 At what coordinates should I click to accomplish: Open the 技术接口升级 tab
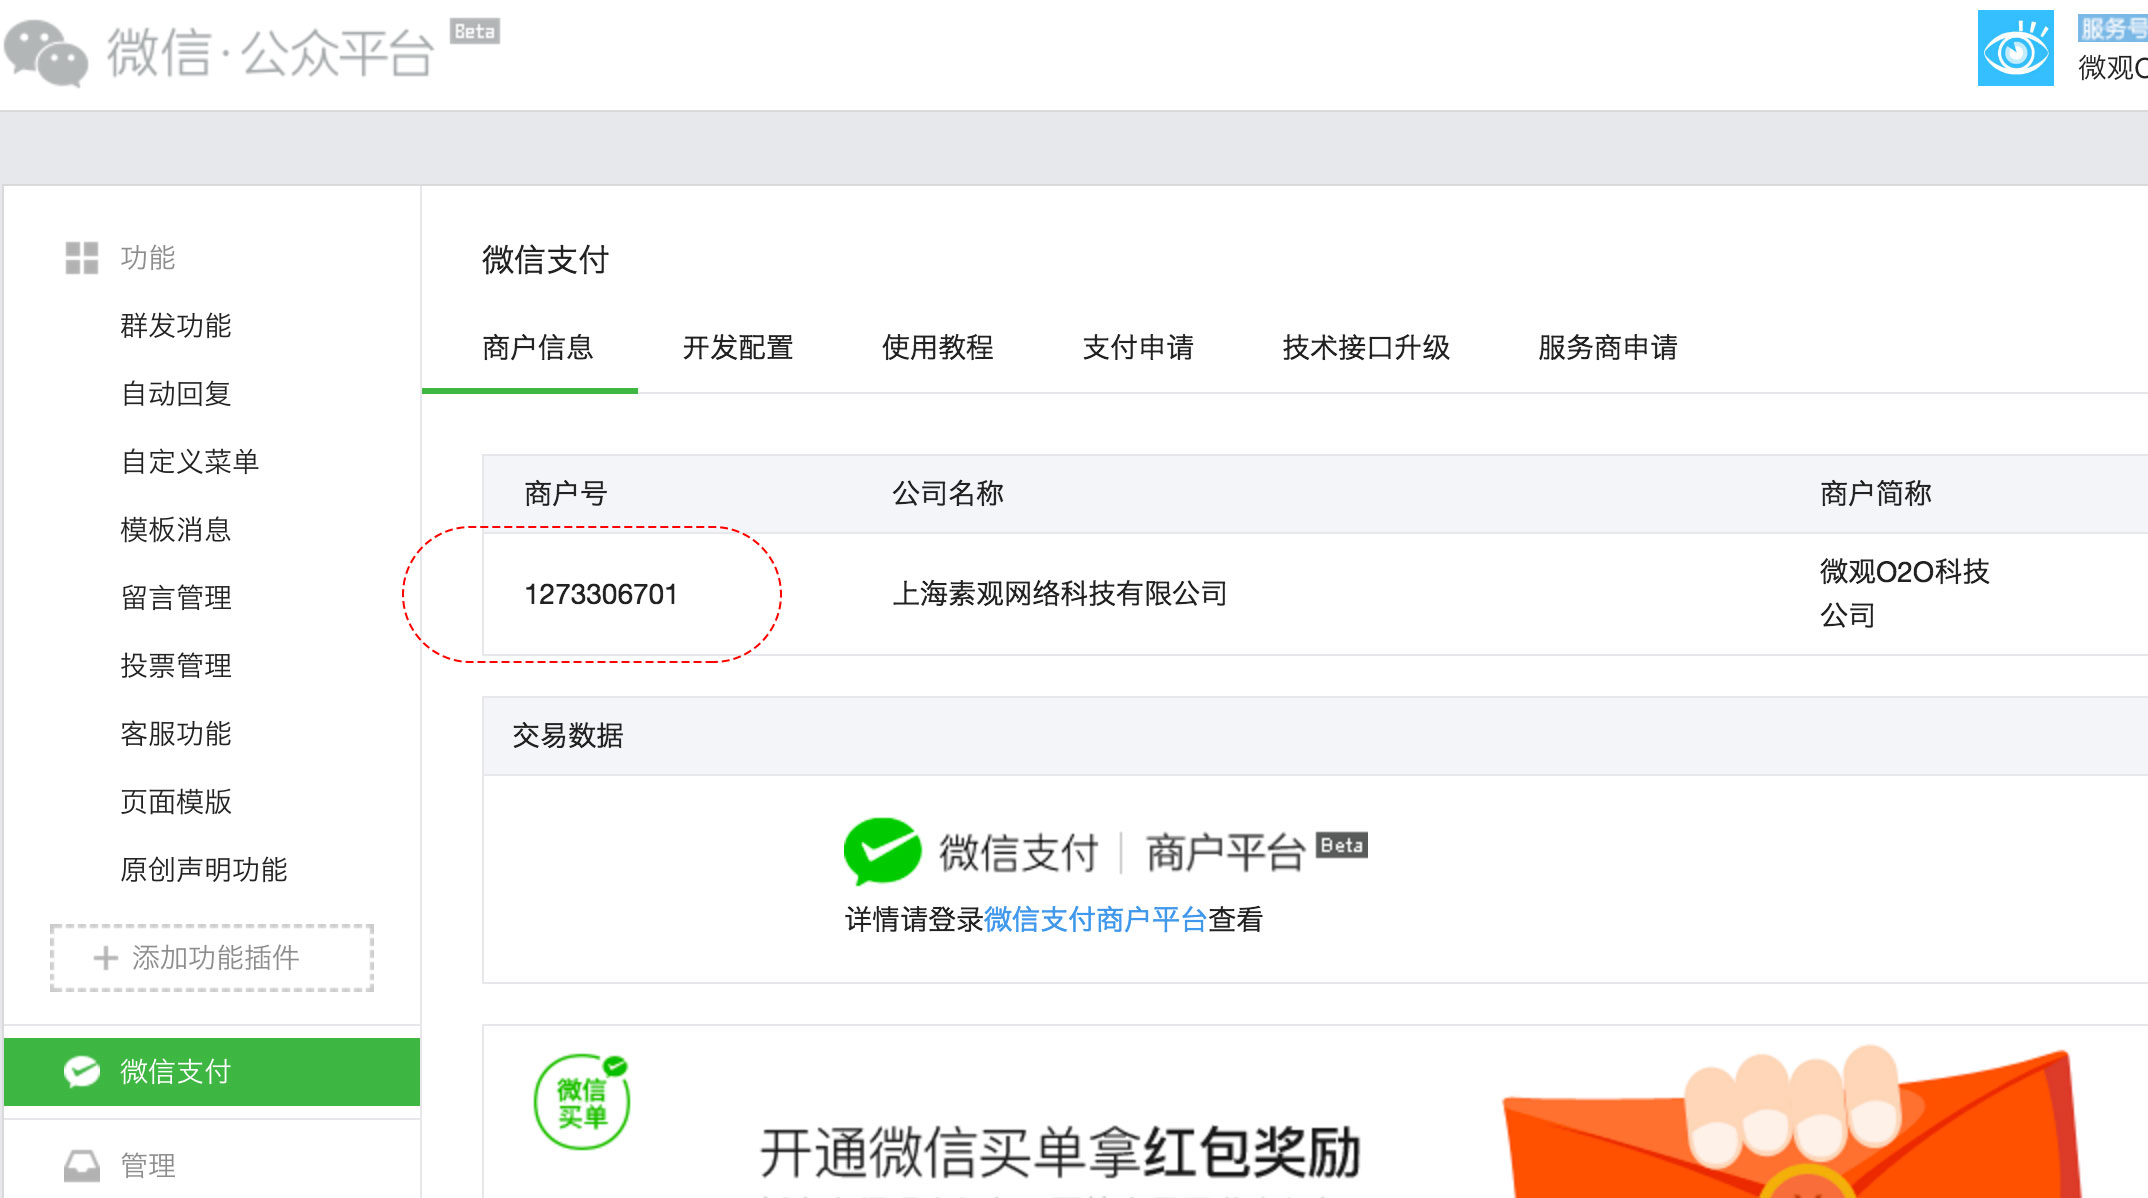click(1365, 347)
